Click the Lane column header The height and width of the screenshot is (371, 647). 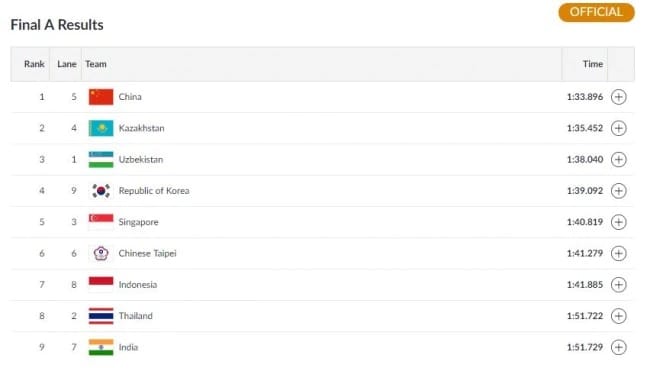tap(67, 64)
